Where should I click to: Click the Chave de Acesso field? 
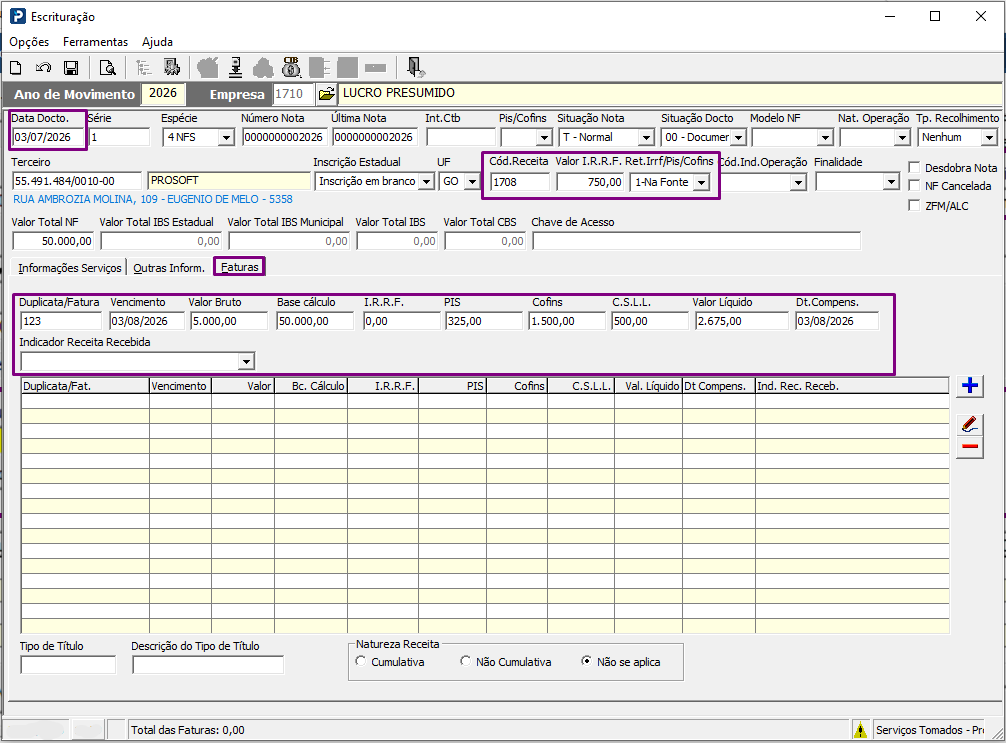pos(696,241)
